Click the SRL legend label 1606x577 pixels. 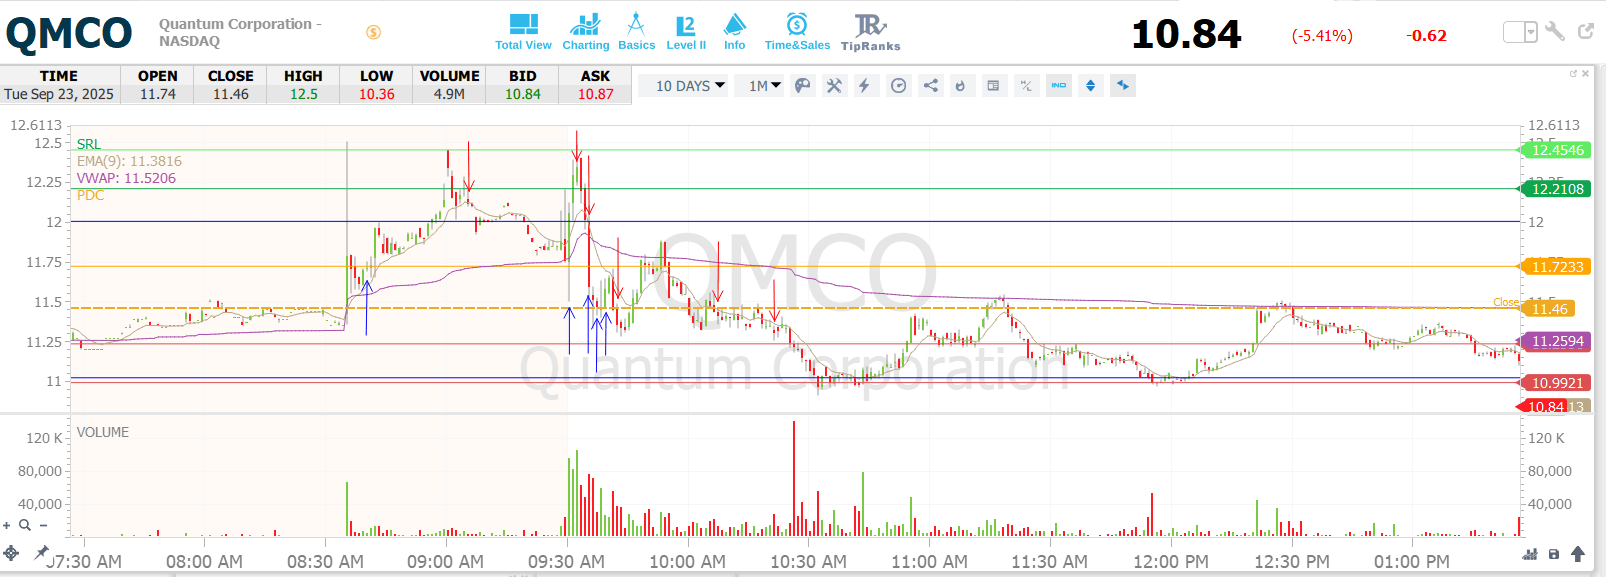89,144
